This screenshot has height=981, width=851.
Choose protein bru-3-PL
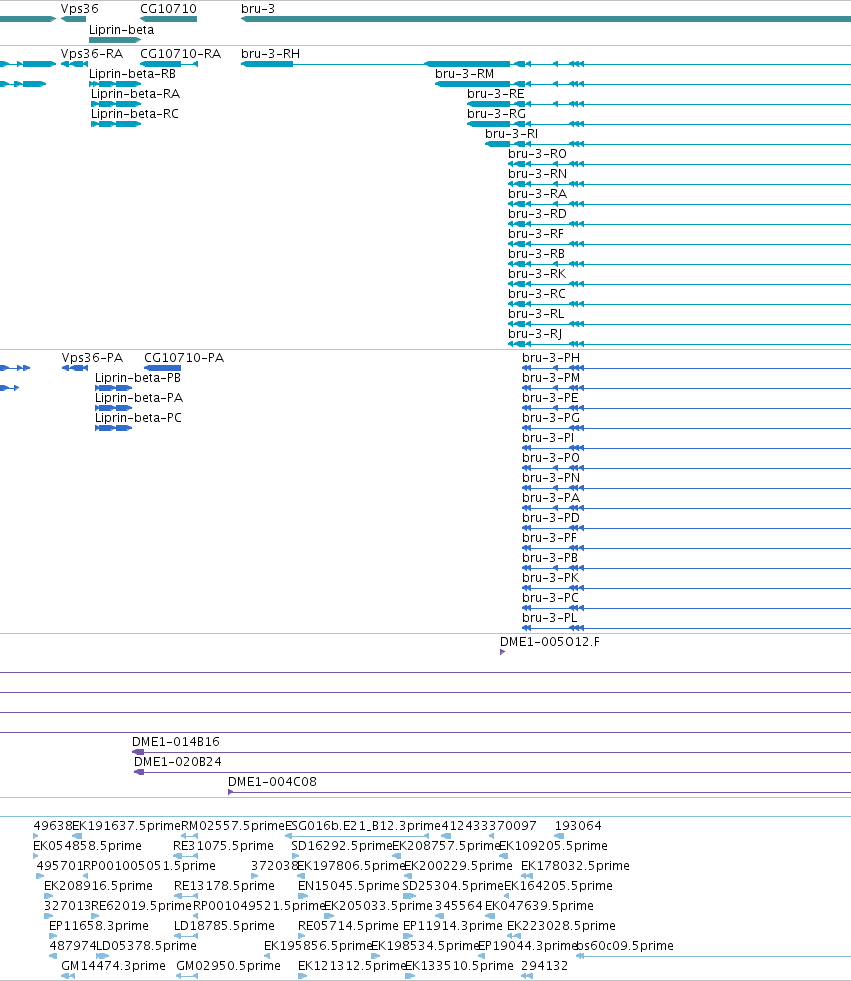pos(549,618)
